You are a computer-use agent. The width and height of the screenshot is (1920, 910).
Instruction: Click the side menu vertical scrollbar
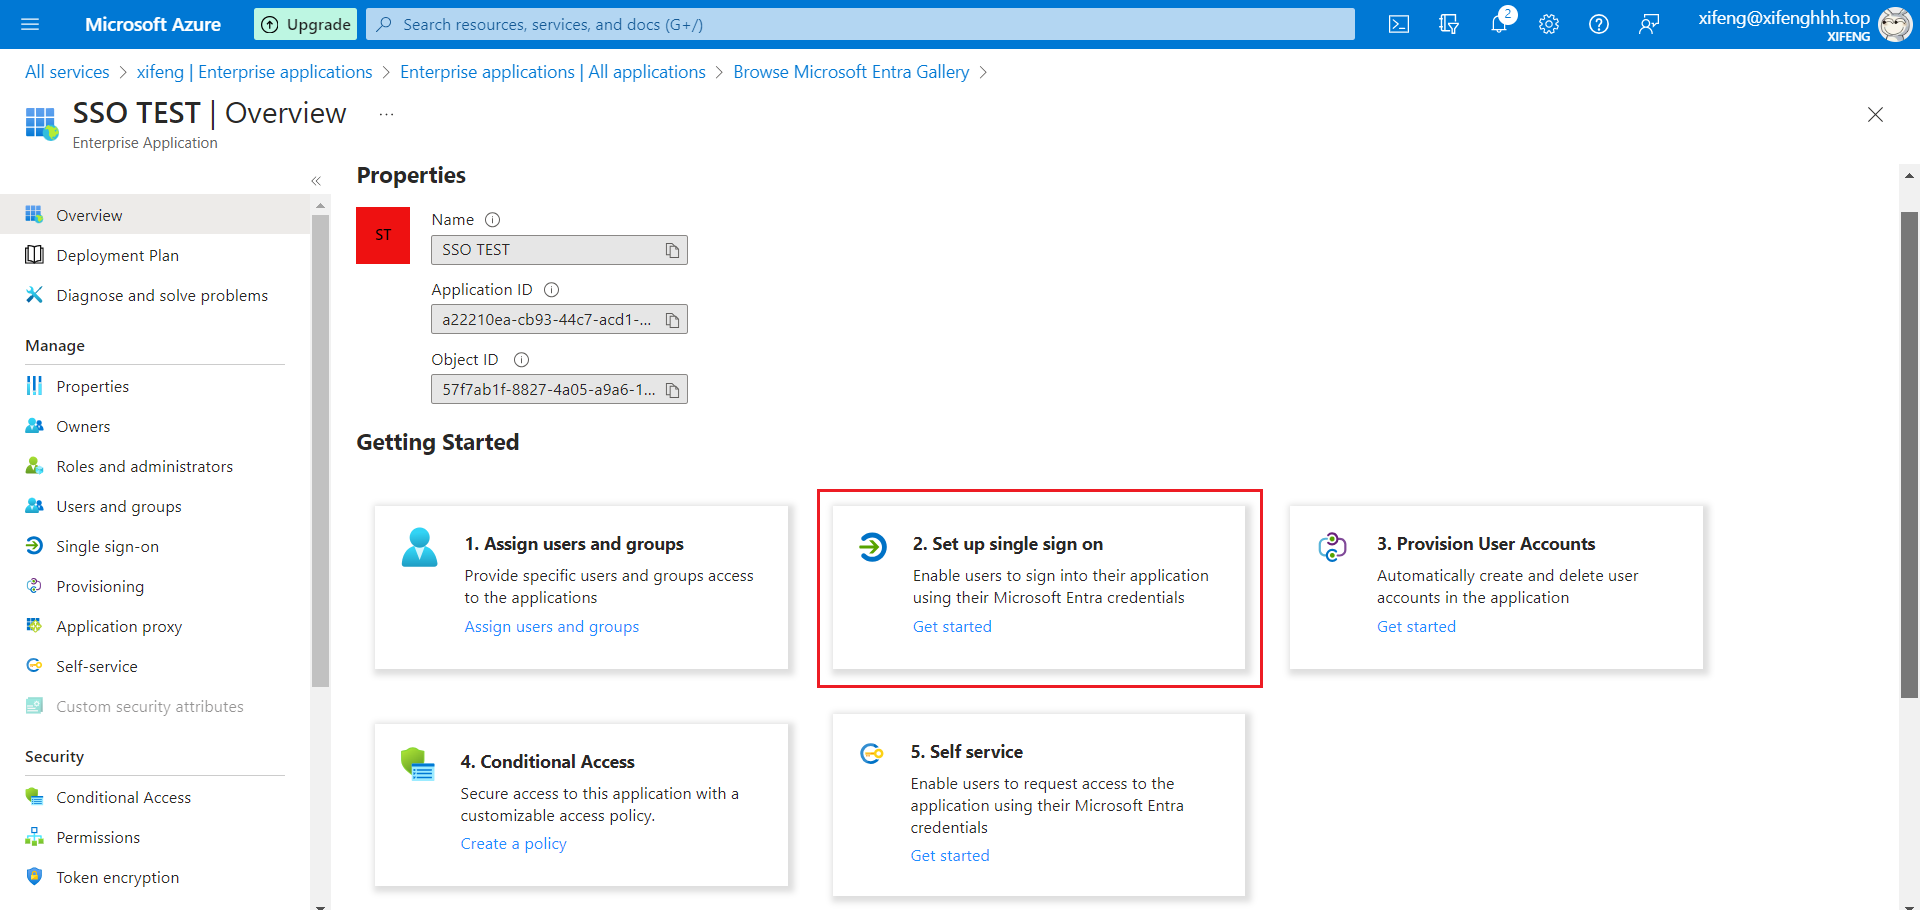click(320, 450)
